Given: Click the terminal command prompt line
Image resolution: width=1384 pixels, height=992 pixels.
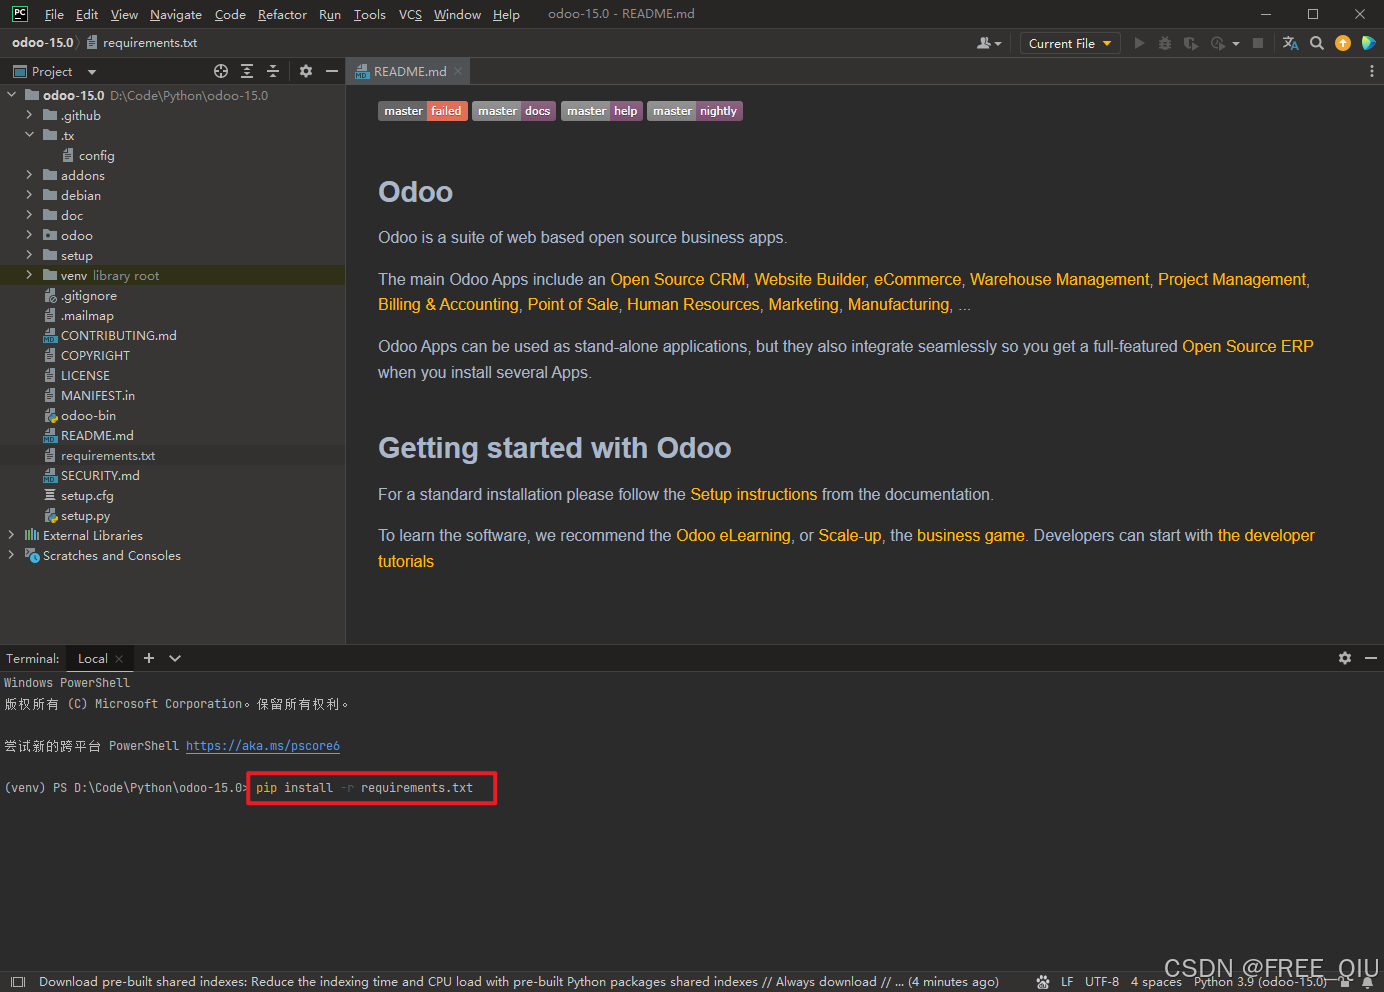Looking at the screenshot, I should [238, 788].
